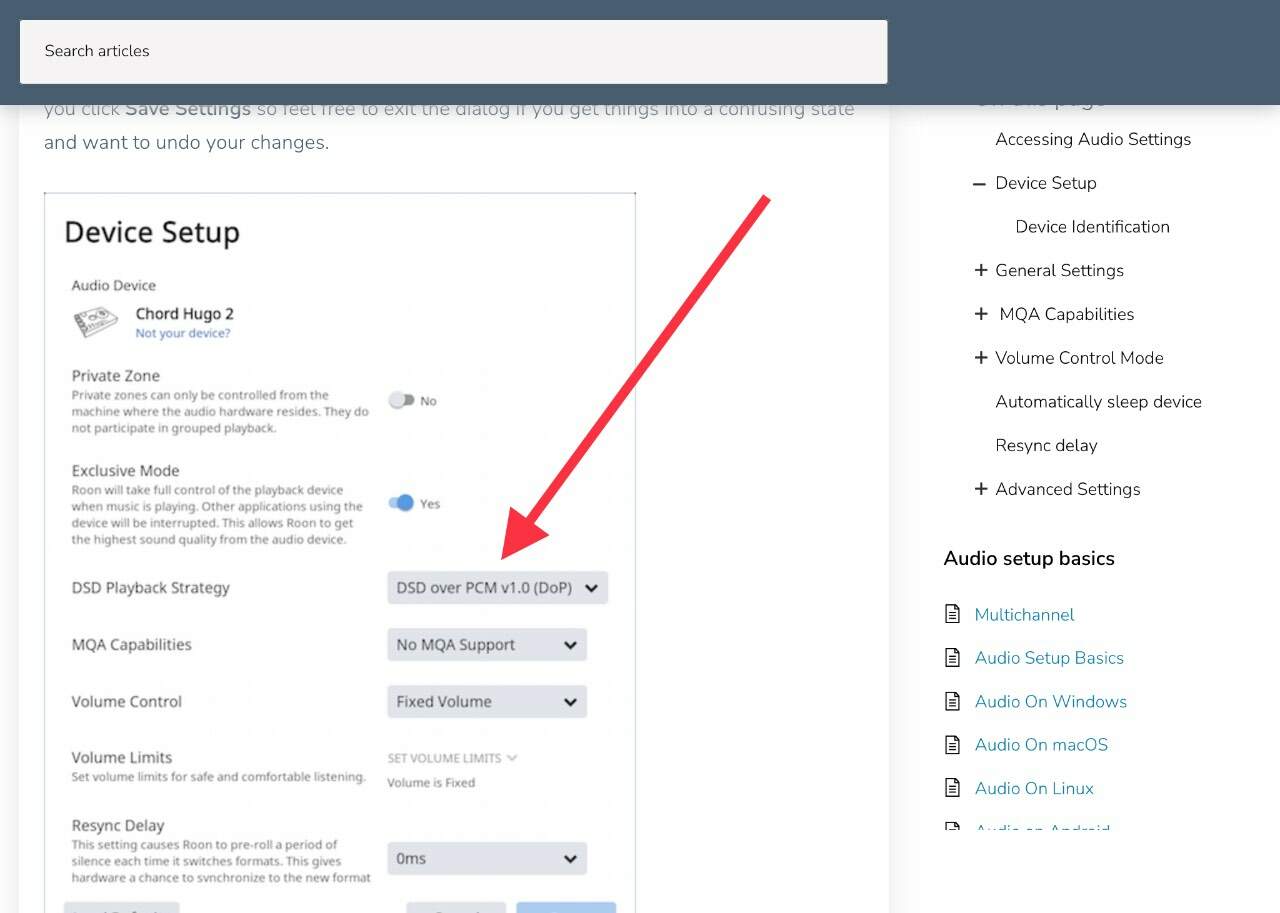Open the Multichannel article link

coord(1024,615)
